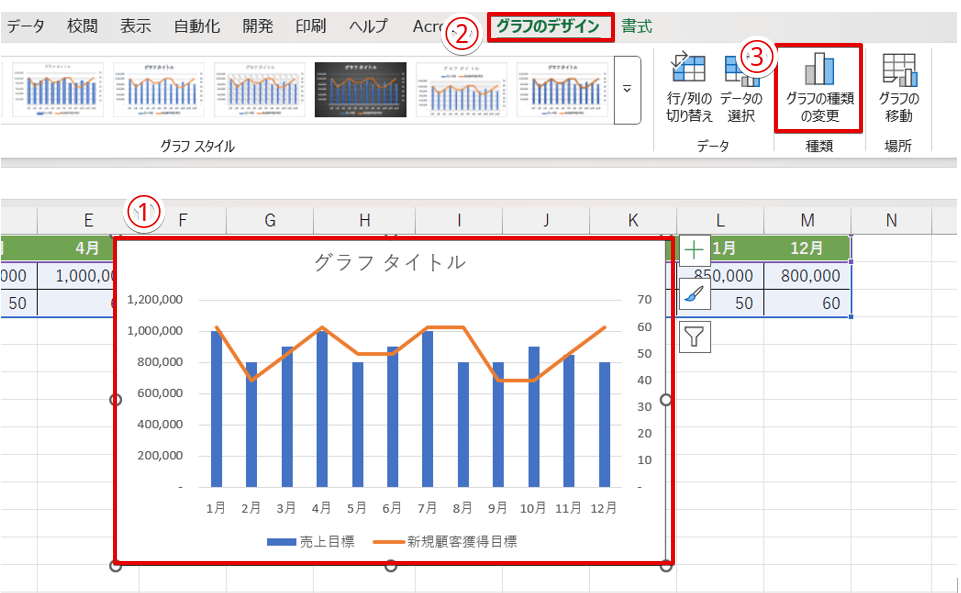961x593 pixels.
Task: Open the 表示 menu tab
Action: (136, 27)
